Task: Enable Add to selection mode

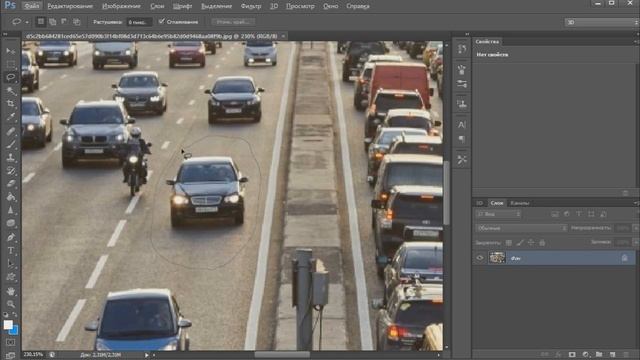Action: (53, 22)
